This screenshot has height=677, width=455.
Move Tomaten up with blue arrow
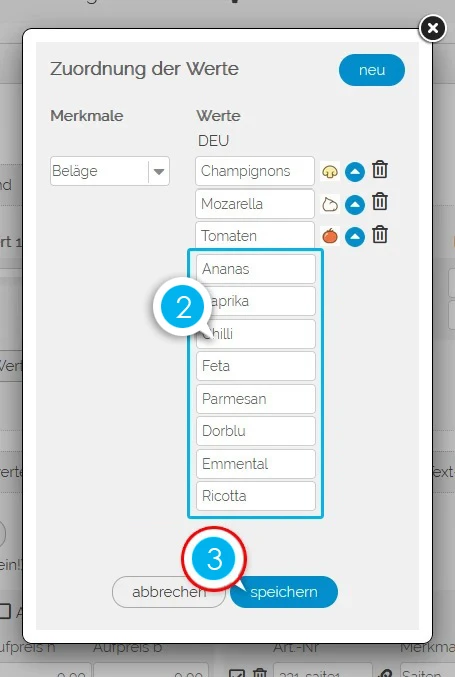(x=355, y=237)
